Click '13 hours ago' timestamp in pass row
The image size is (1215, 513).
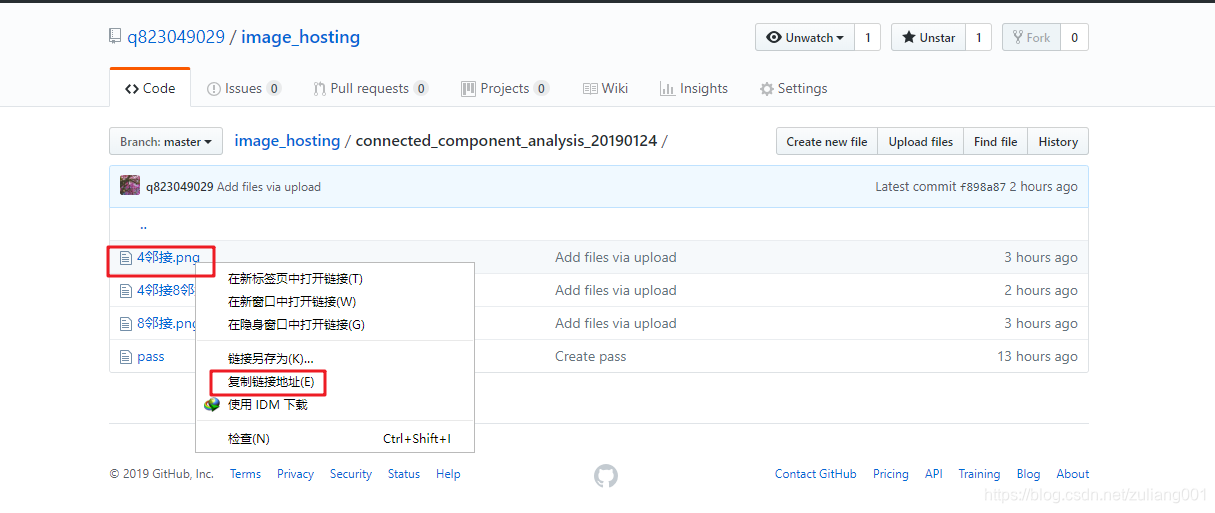[x=1037, y=357]
